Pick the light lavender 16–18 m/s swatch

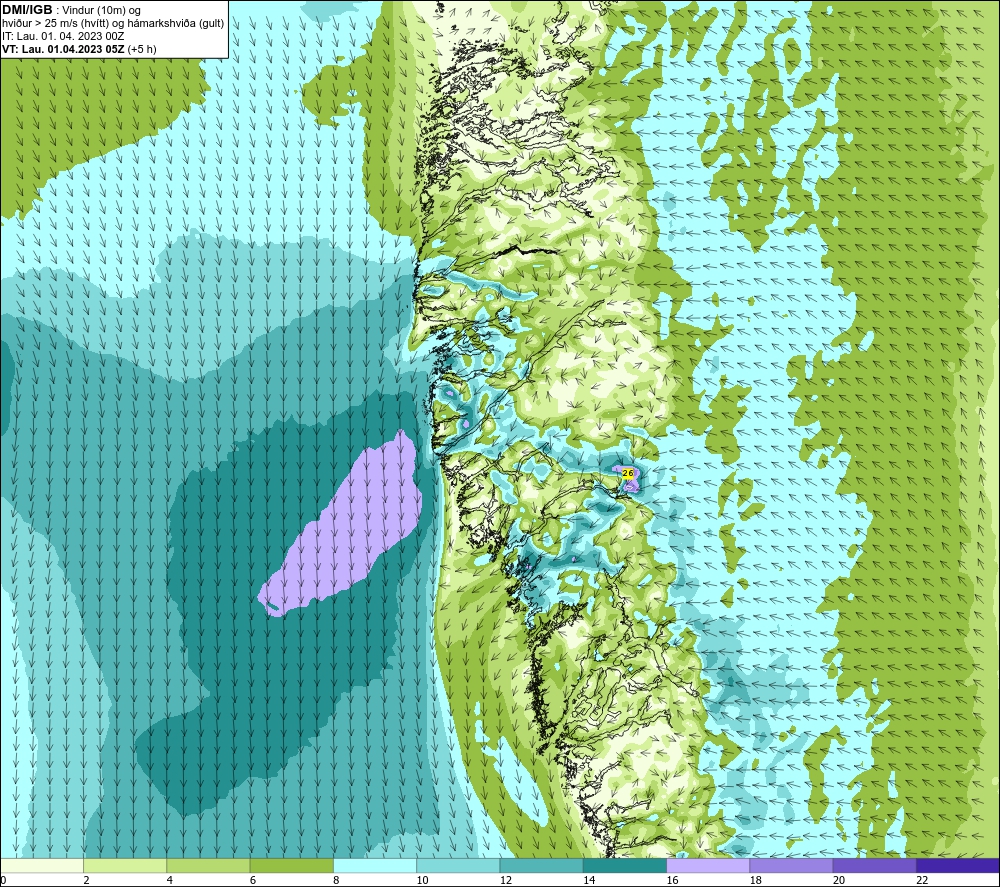(x=708, y=865)
